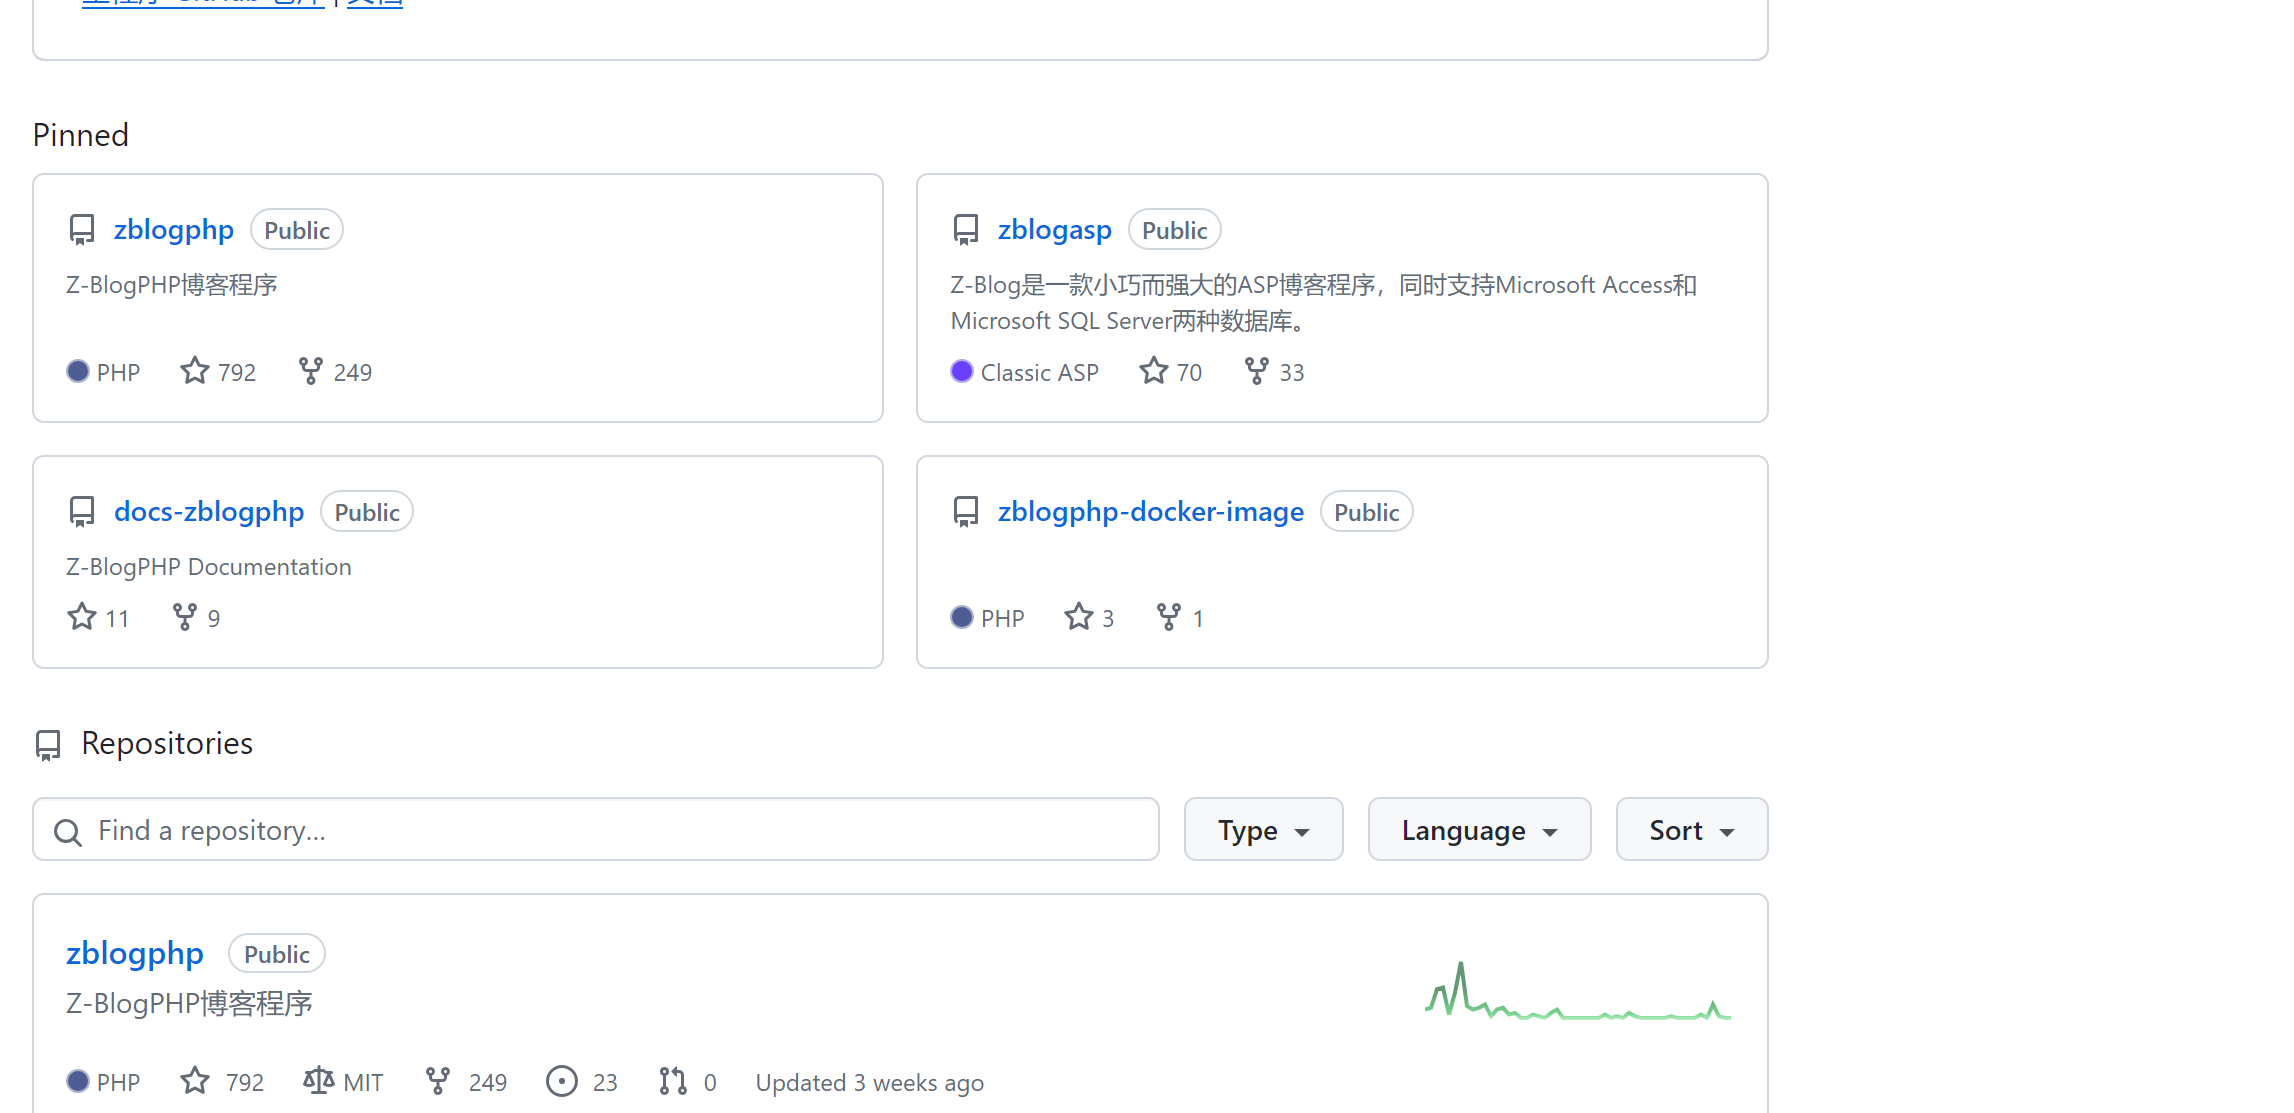Click Public badge on pinned zblogphp

pos(297,230)
